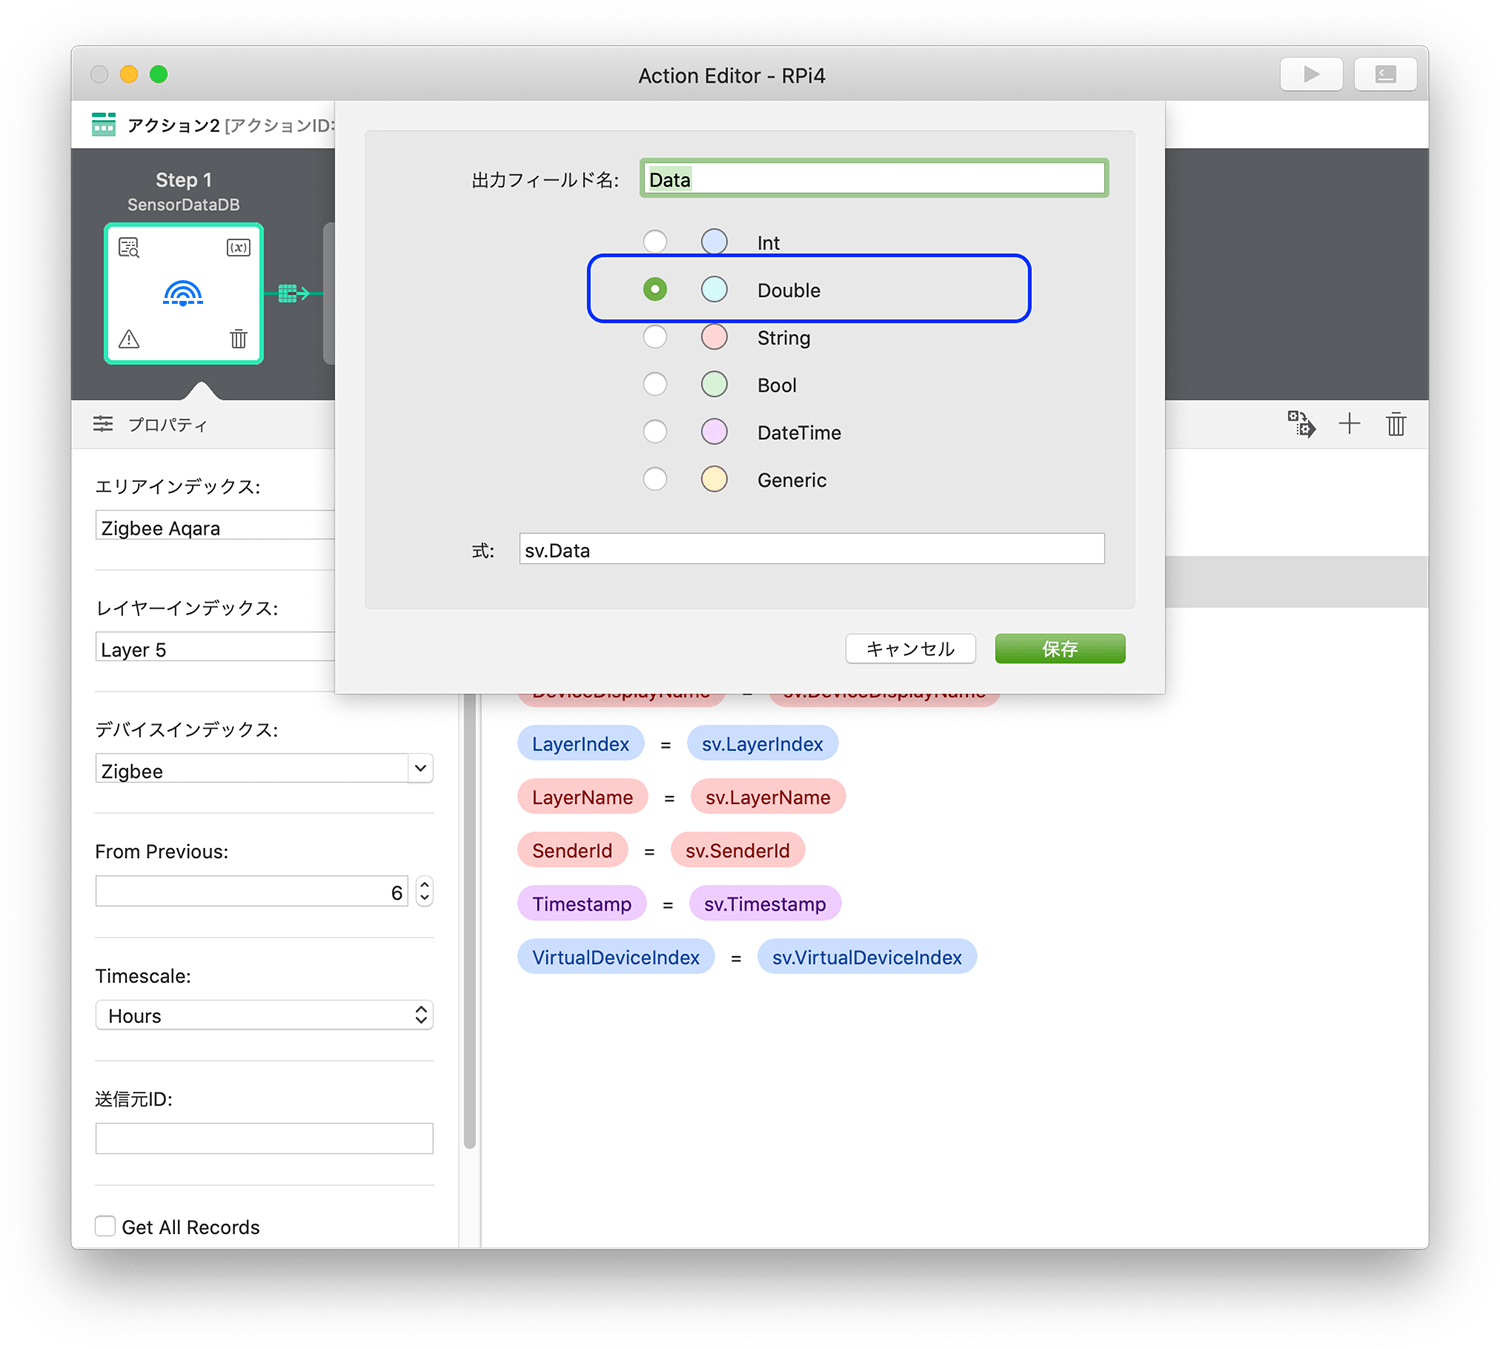This screenshot has width=1500, height=1349.
Task: Click the warning triangle icon in Step 1
Action: (129, 339)
